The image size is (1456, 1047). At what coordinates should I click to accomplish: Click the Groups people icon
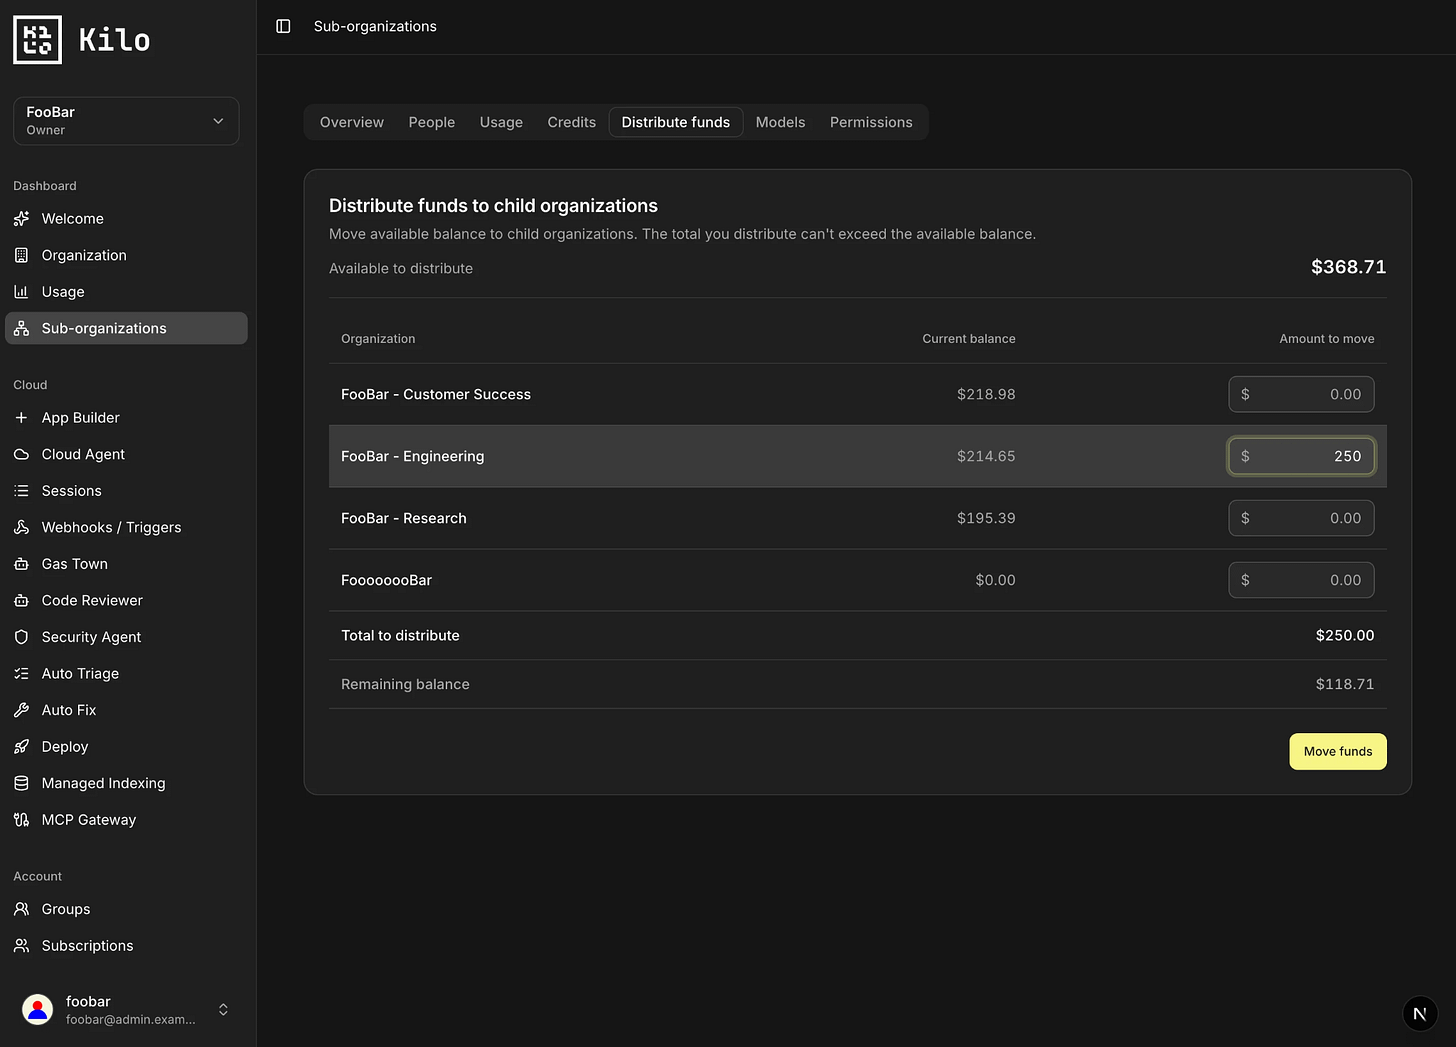21,909
